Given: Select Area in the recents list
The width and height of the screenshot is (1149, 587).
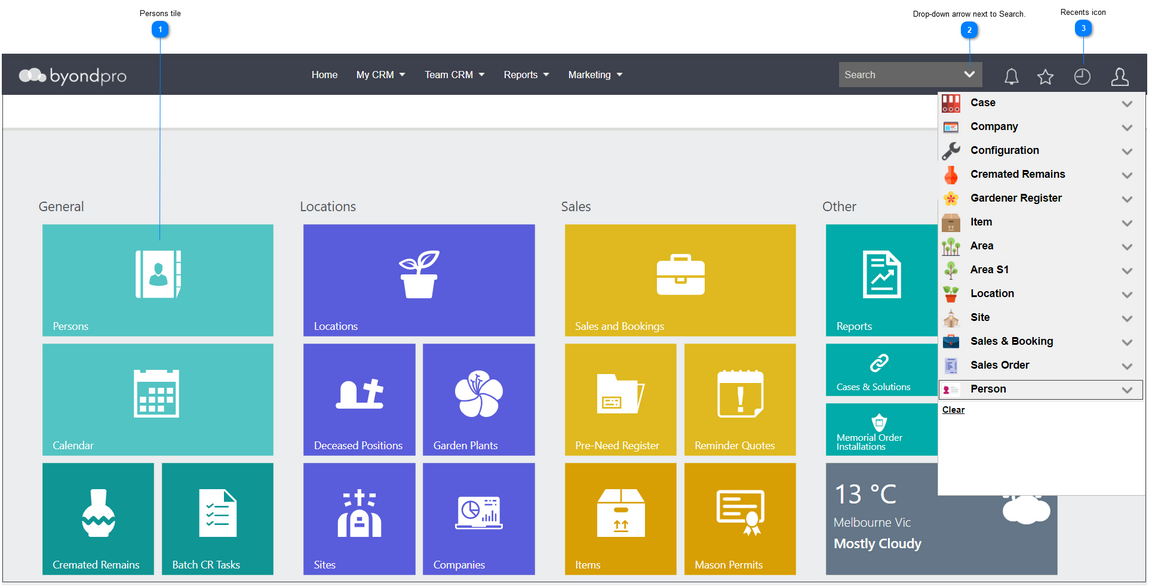Looking at the screenshot, I should click(982, 245).
